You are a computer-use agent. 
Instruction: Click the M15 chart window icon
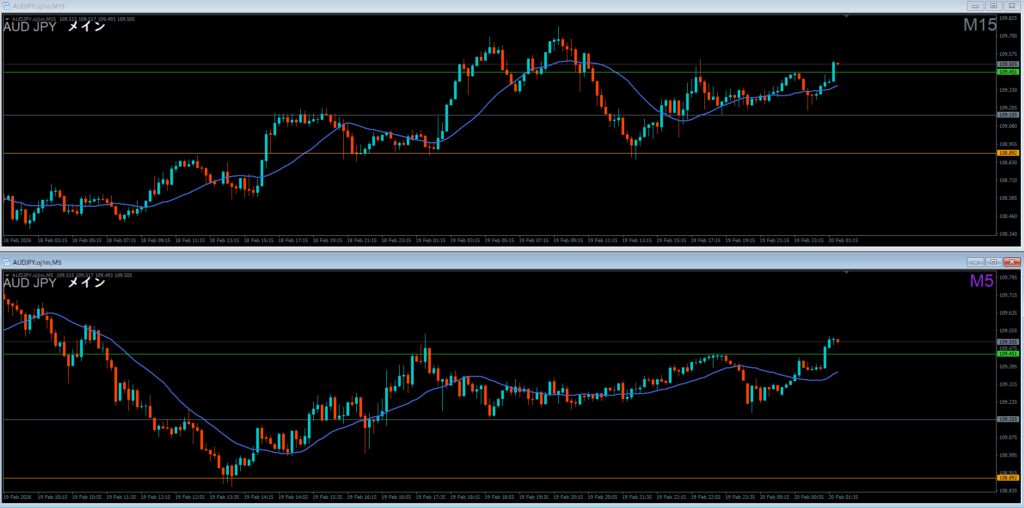[x=7, y=6]
